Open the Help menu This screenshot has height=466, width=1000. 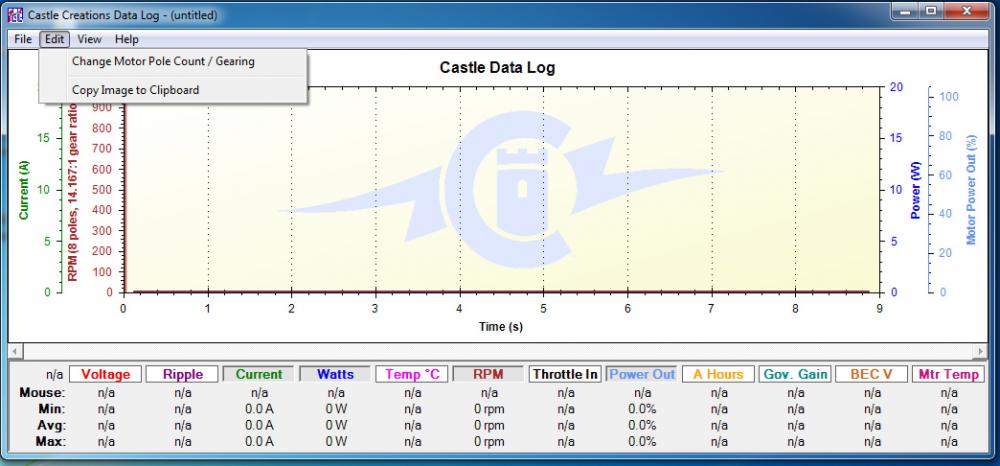pos(126,40)
